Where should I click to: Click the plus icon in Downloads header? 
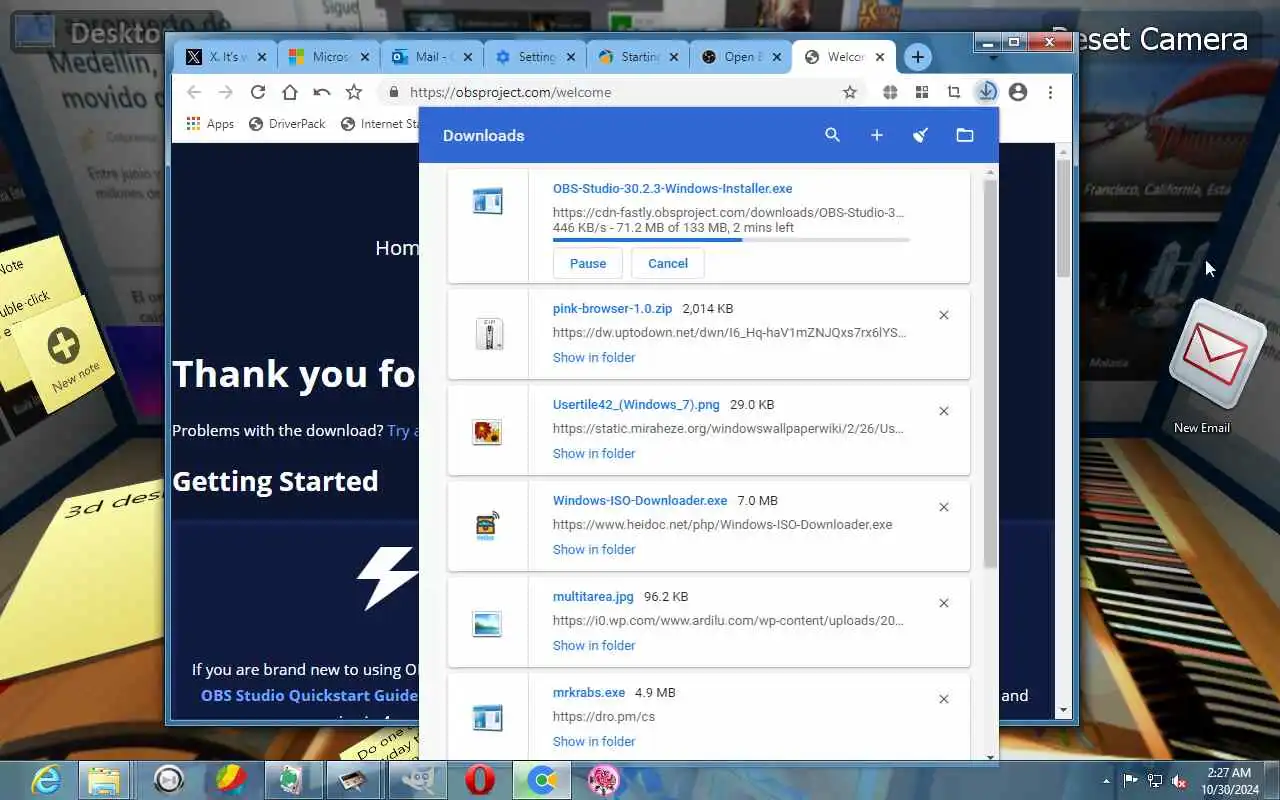click(x=877, y=135)
